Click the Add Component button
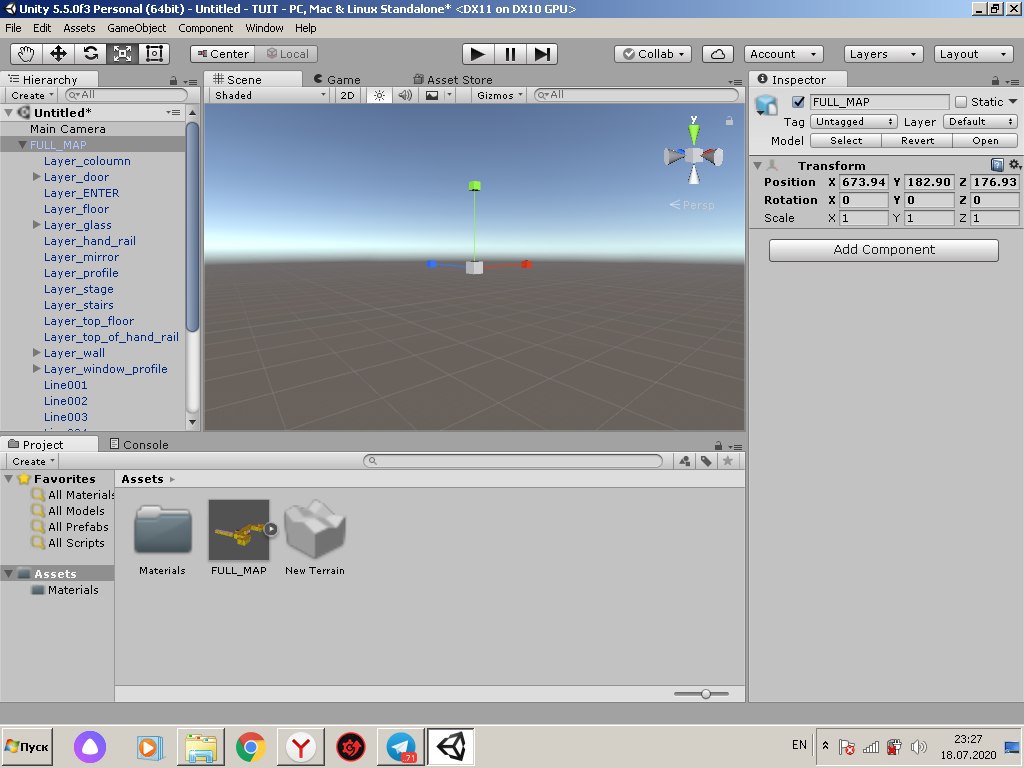Viewport: 1024px width, 768px height. pyautogui.click(x=883, y=250)
